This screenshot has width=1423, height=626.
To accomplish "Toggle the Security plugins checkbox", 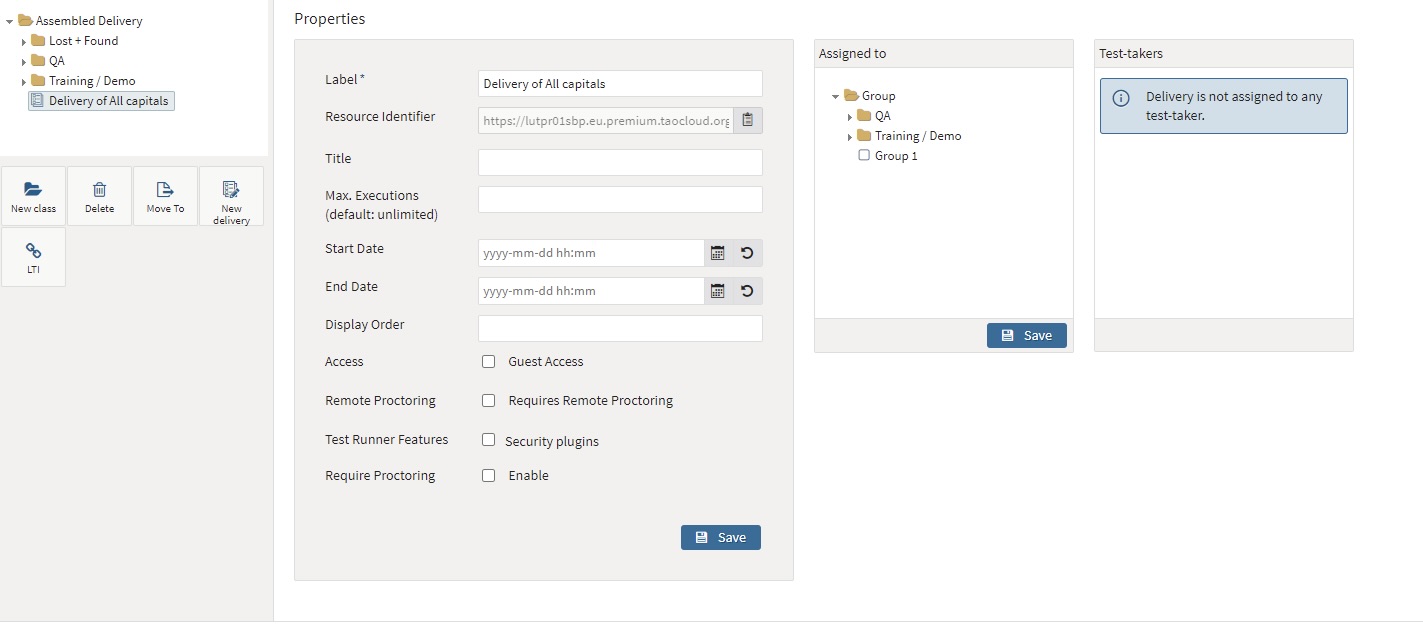I will [x=489, y=440].
